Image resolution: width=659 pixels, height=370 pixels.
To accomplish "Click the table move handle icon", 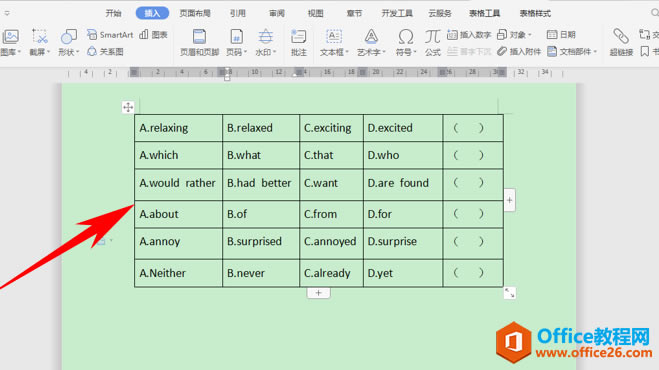I will click(128, 107).
